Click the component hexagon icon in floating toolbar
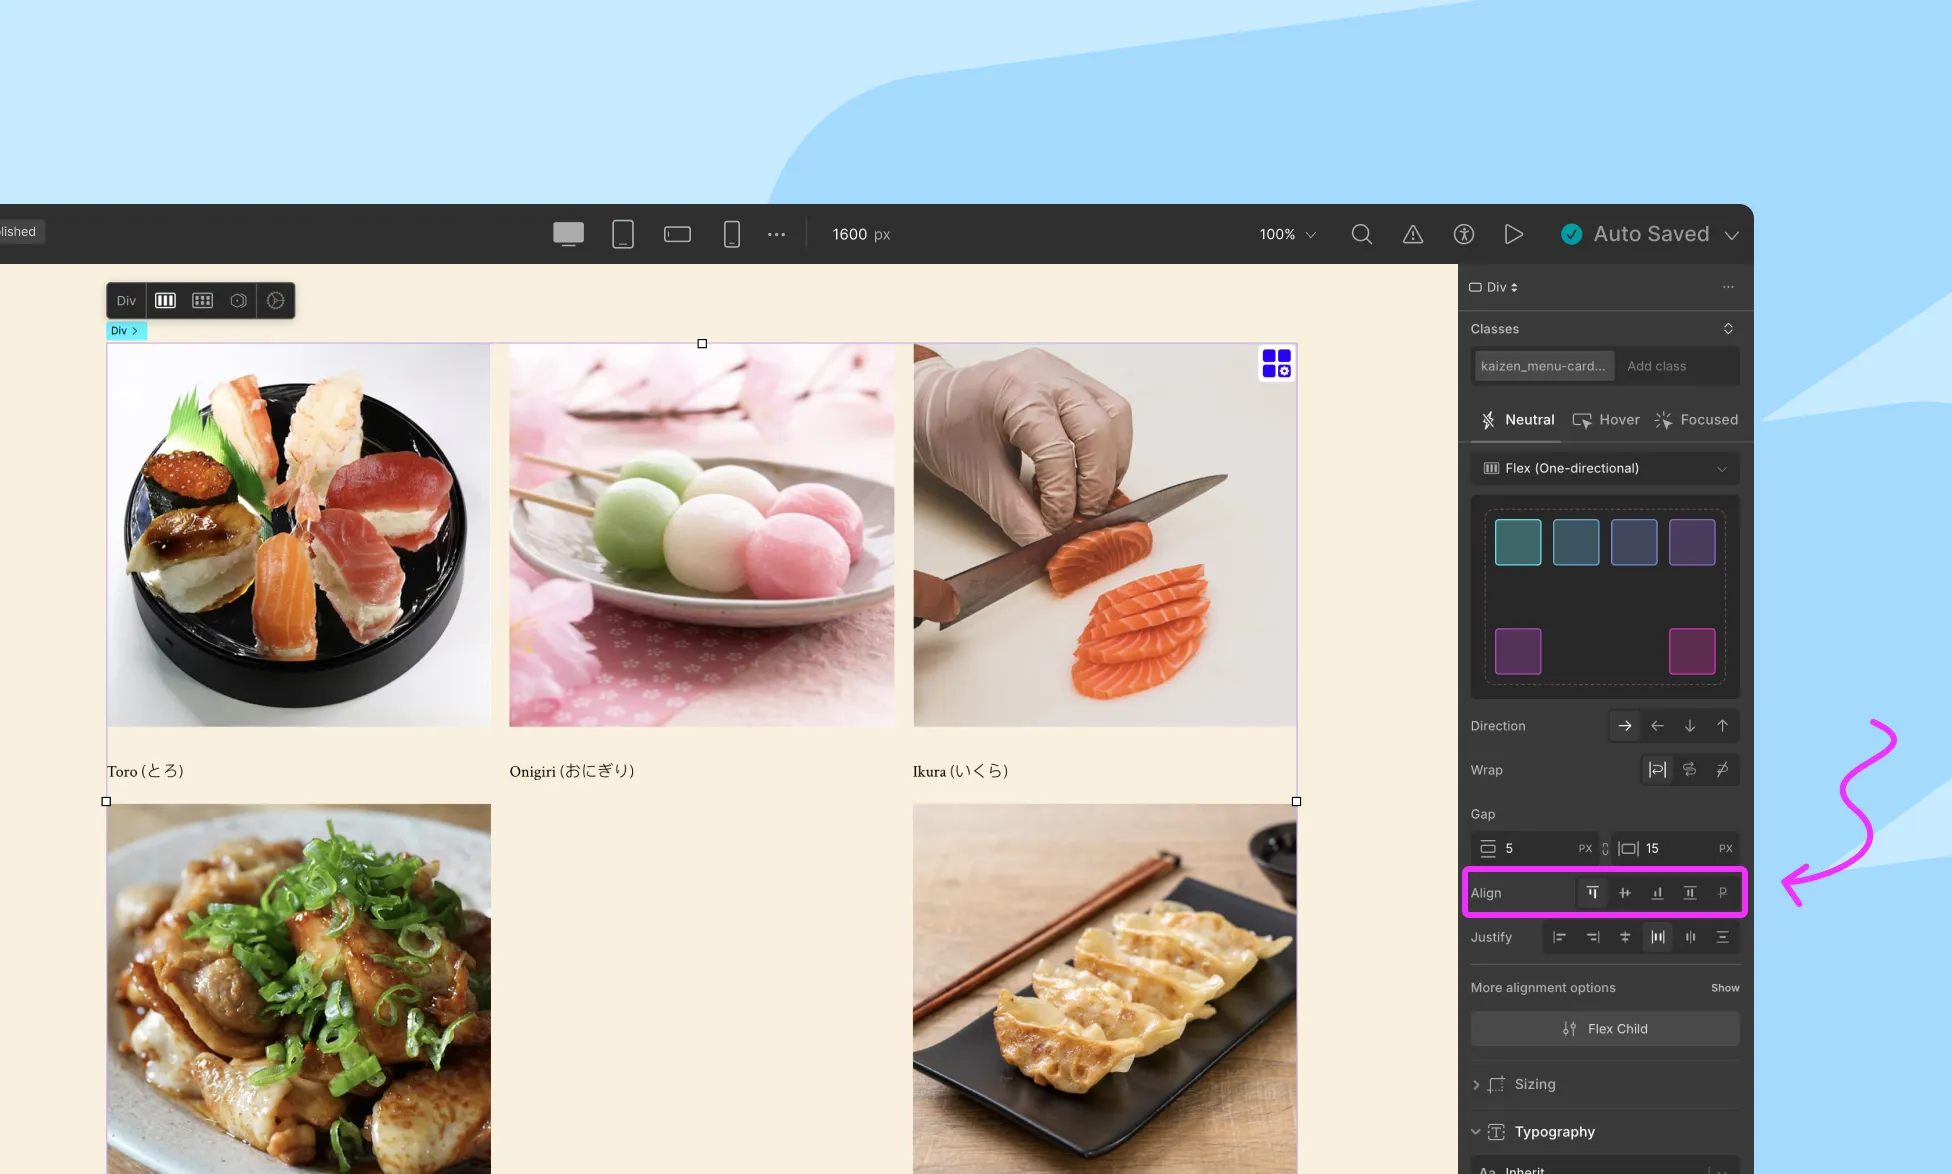 238,300
